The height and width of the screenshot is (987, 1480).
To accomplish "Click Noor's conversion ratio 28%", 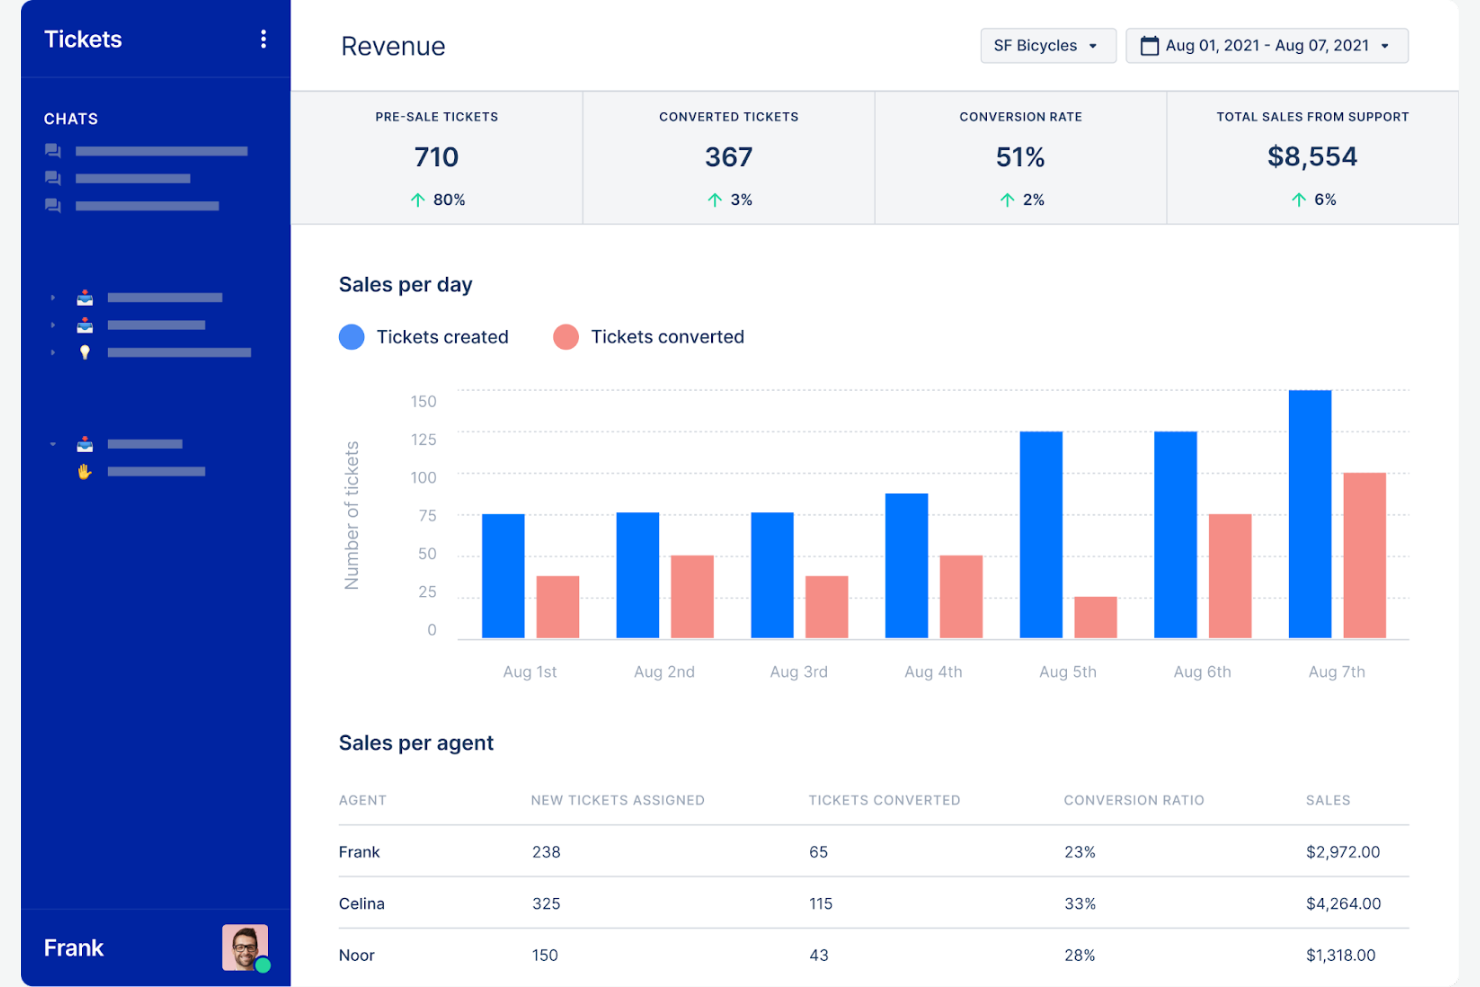I will coord(1079,956).
